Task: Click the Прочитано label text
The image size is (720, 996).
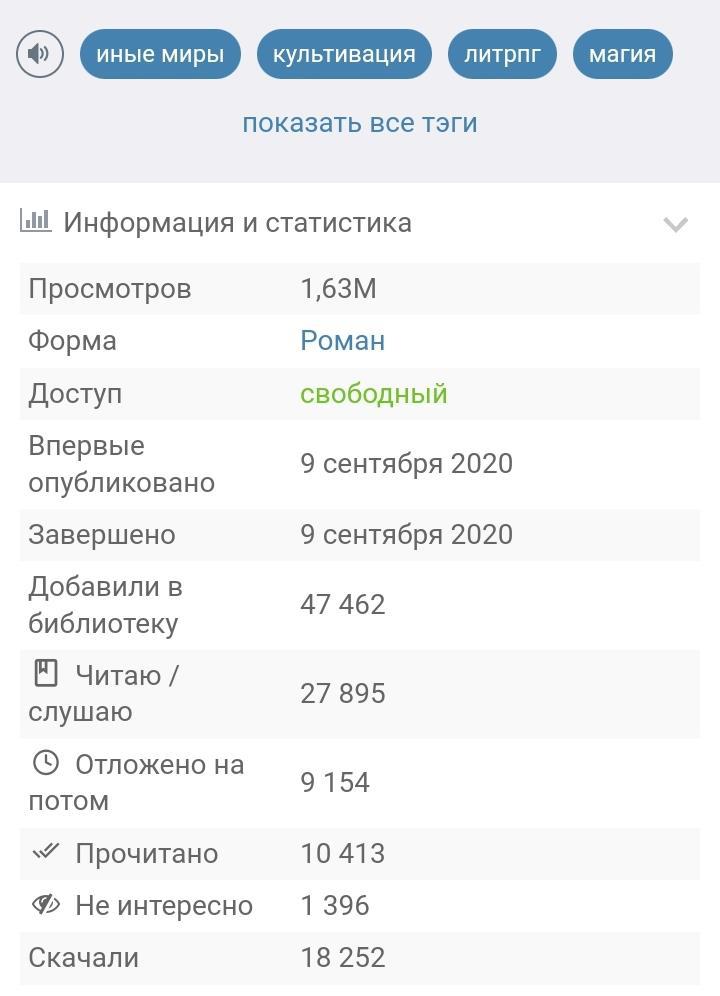Action: (147, 853)
